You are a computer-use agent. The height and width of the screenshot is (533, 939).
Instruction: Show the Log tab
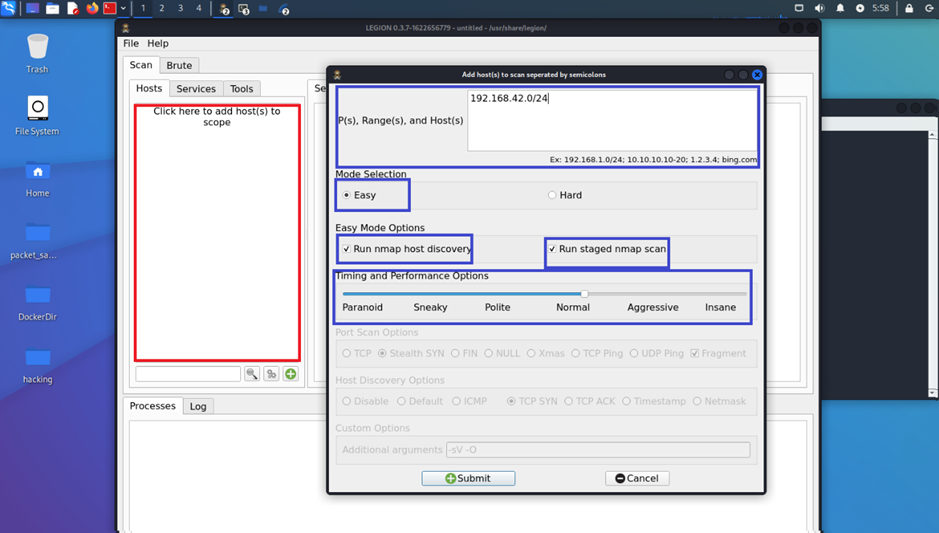[x=198, y=407]
